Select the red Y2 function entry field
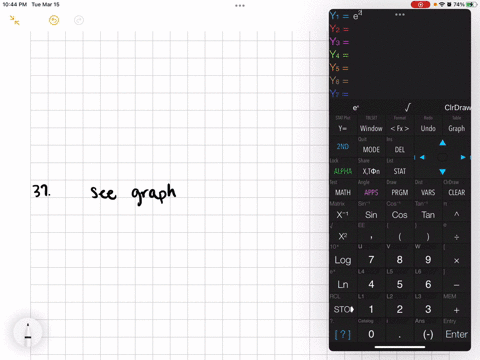This screenshot has height=360, width=480. click(400, 29)
